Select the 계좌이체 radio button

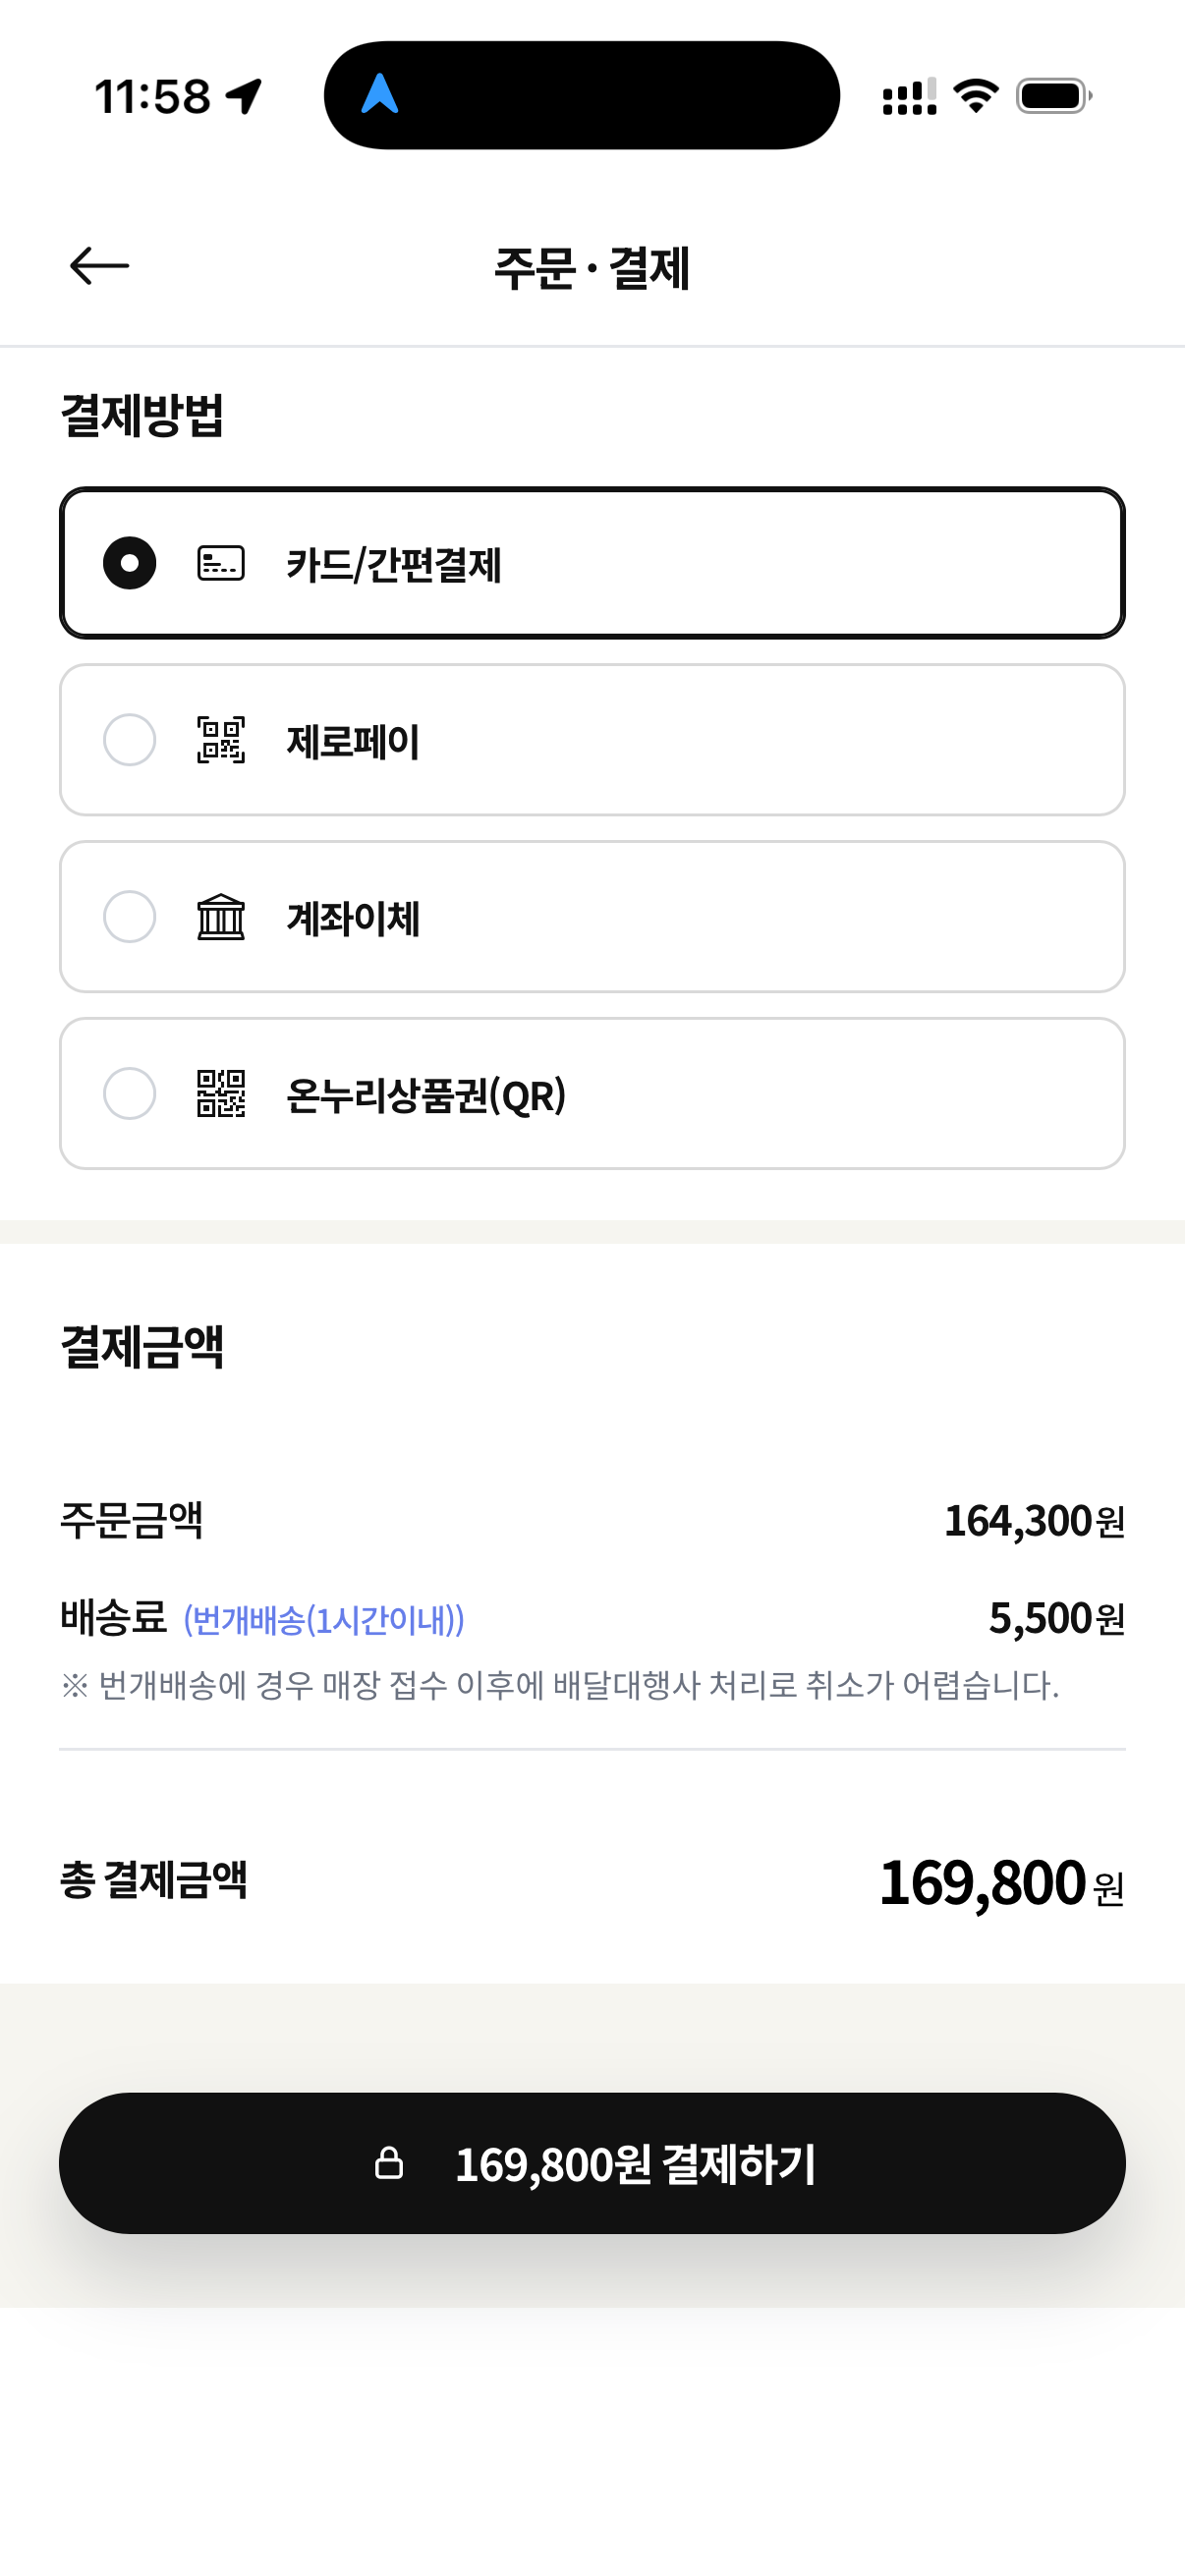tap(130, 917)
